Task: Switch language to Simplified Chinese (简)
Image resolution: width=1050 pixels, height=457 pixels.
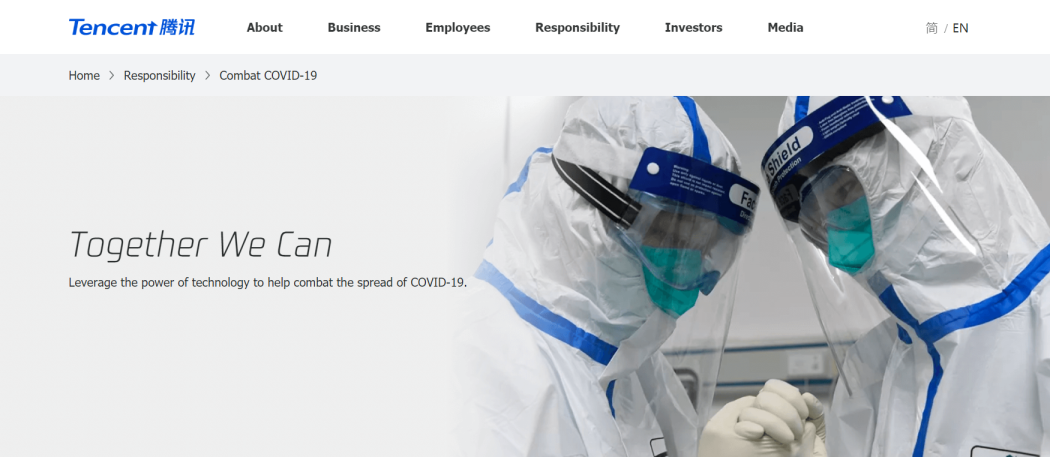Action: point(931,28)
